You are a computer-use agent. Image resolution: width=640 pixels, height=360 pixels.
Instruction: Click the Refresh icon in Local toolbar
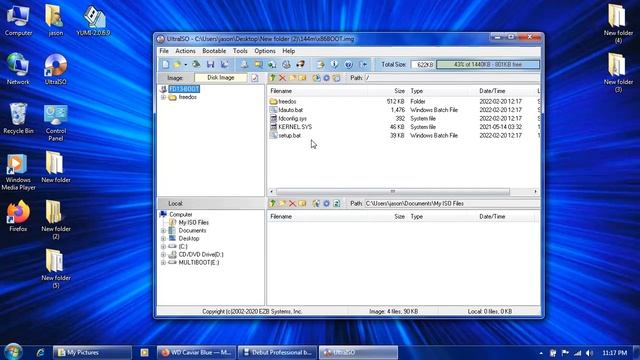tap(336, 203)
